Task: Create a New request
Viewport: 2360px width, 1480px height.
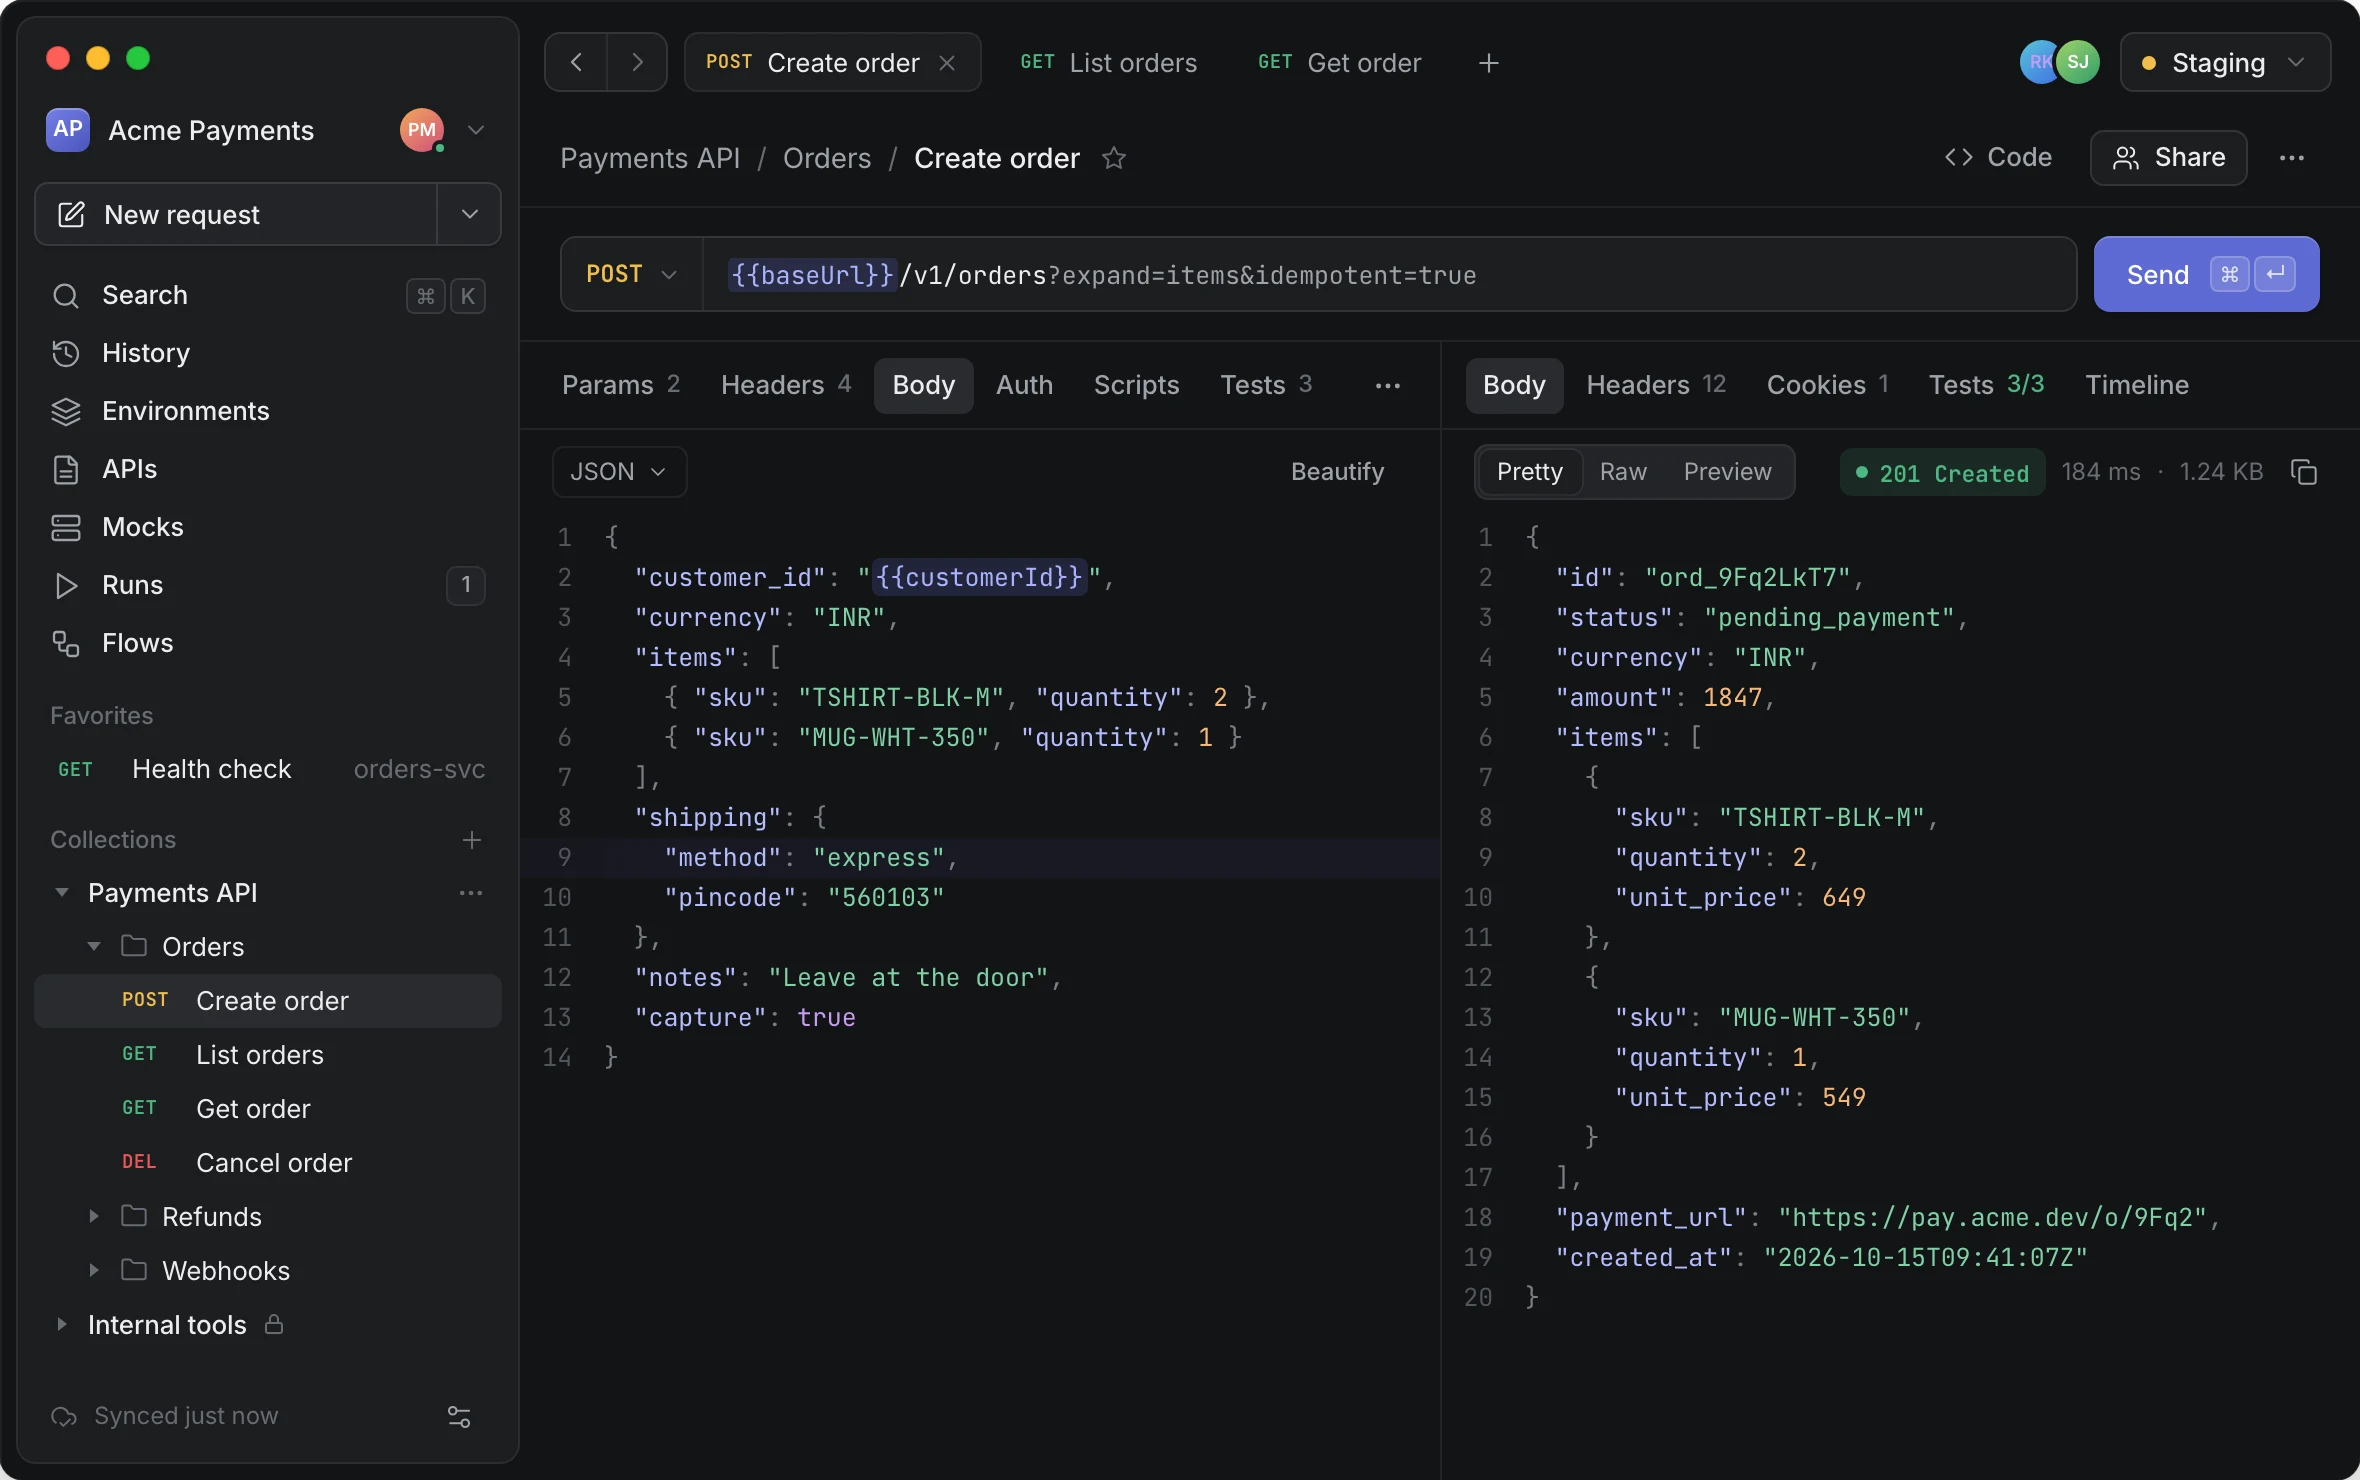Action: point(236,214)
